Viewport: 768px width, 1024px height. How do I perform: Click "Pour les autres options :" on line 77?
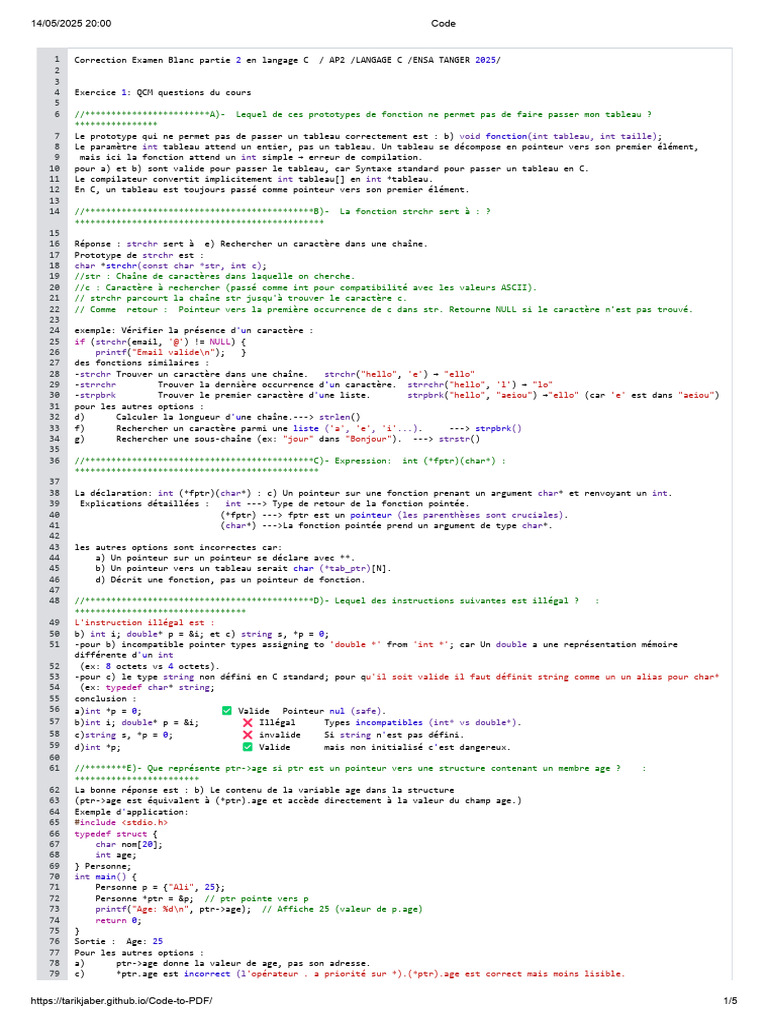click(x=139, y=953)
